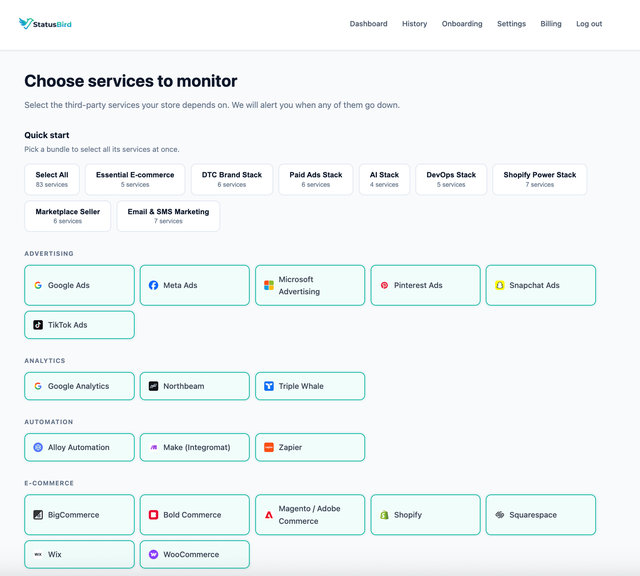Click the Meta Ads Facebook icon
This screenshot has height=576, width=640.
pyautogui.click(x=153, y=285)
